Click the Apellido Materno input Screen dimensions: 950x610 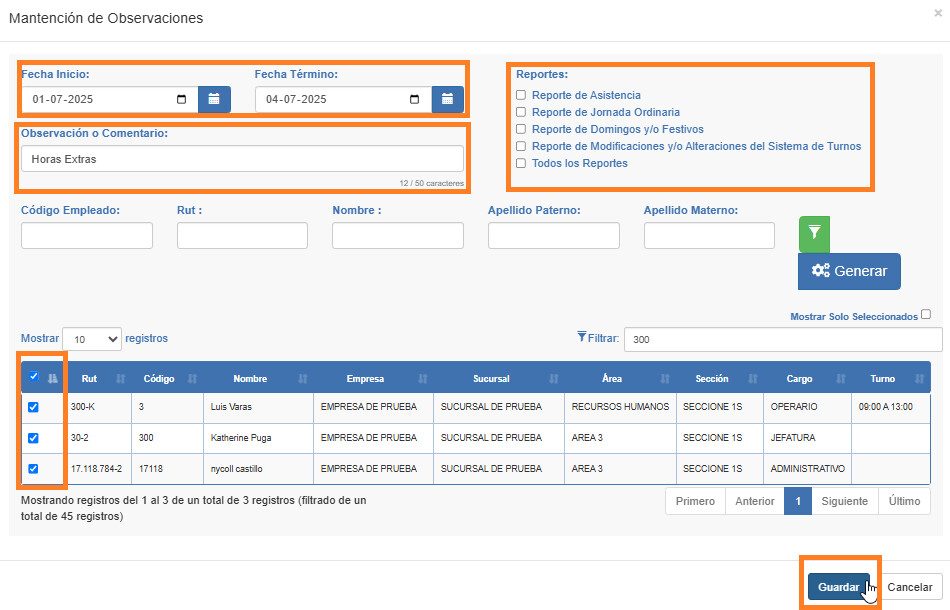(x=709, y=235)
